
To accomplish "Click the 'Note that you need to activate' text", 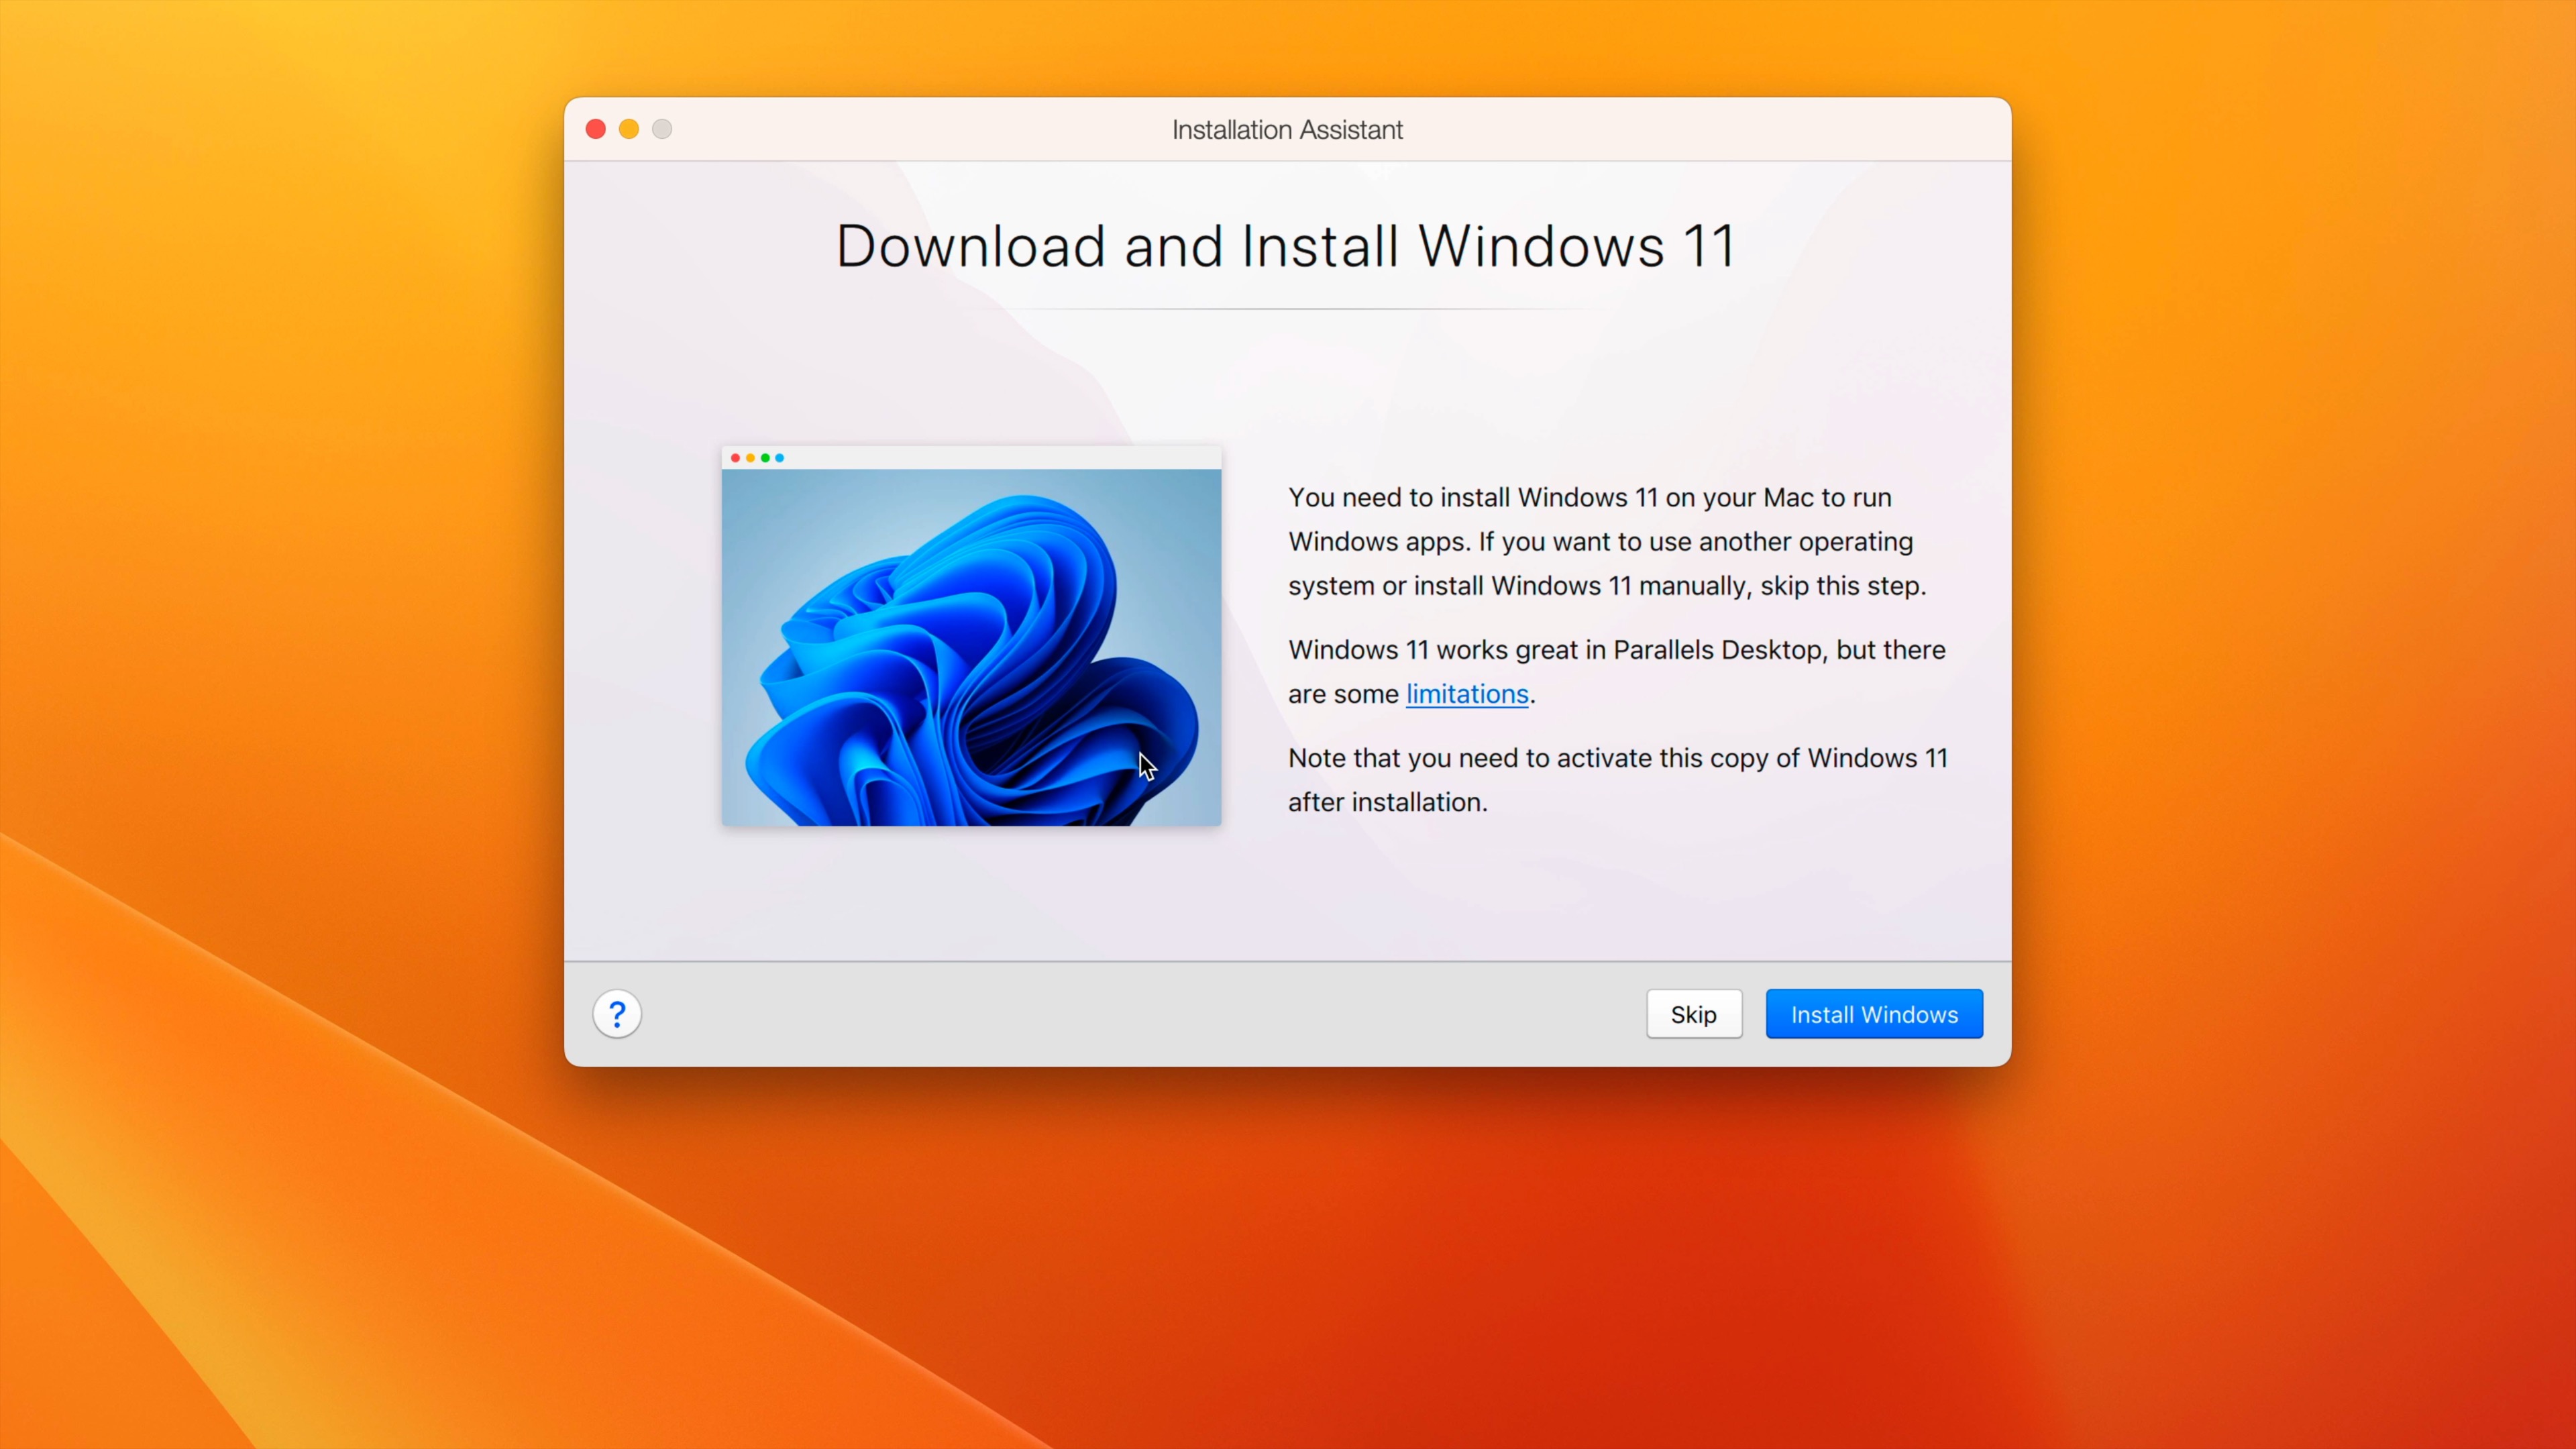I will [1617, 758].
